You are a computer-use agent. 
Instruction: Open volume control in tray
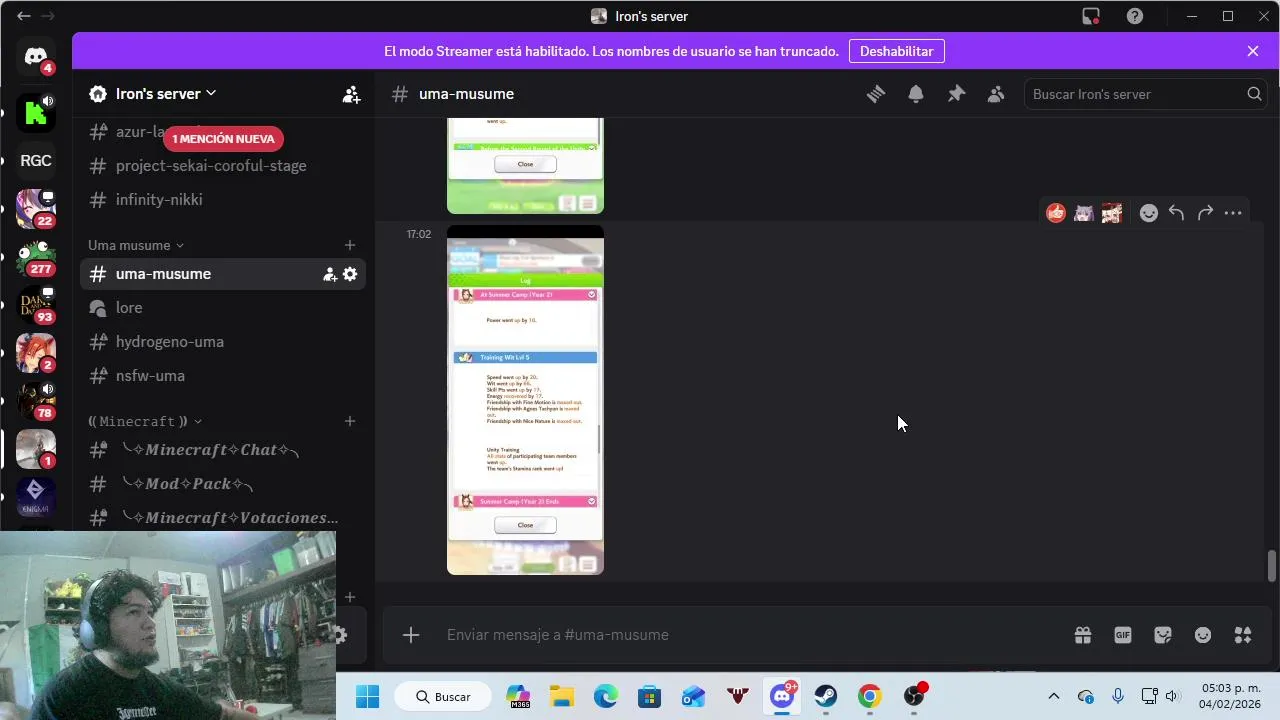click(x=1173, y=696)
